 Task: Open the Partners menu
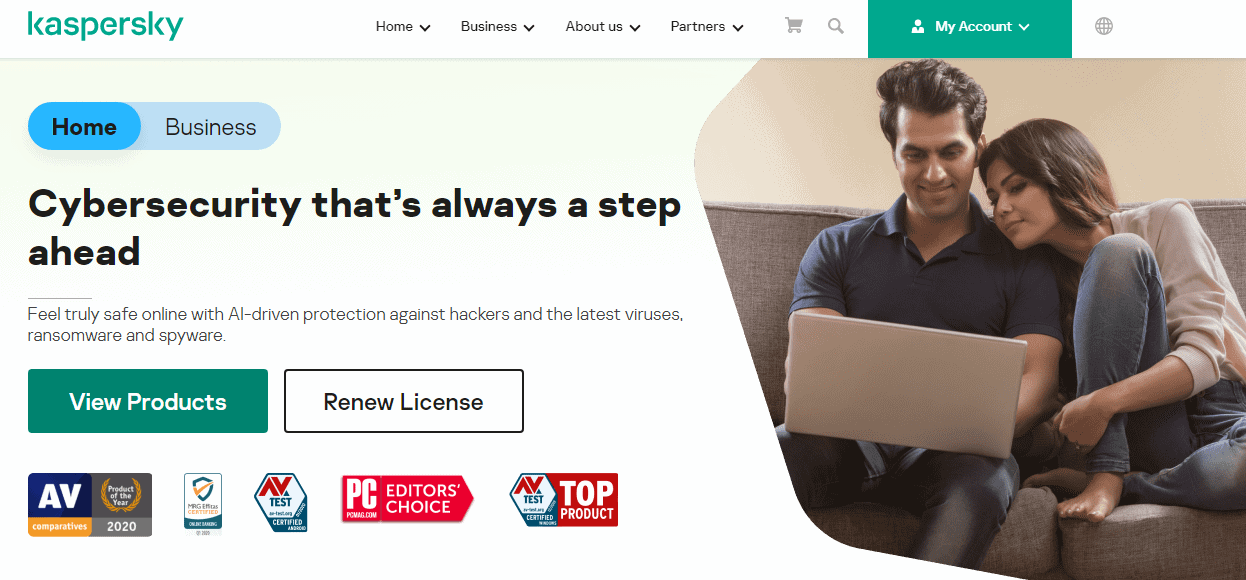(707, 27)
